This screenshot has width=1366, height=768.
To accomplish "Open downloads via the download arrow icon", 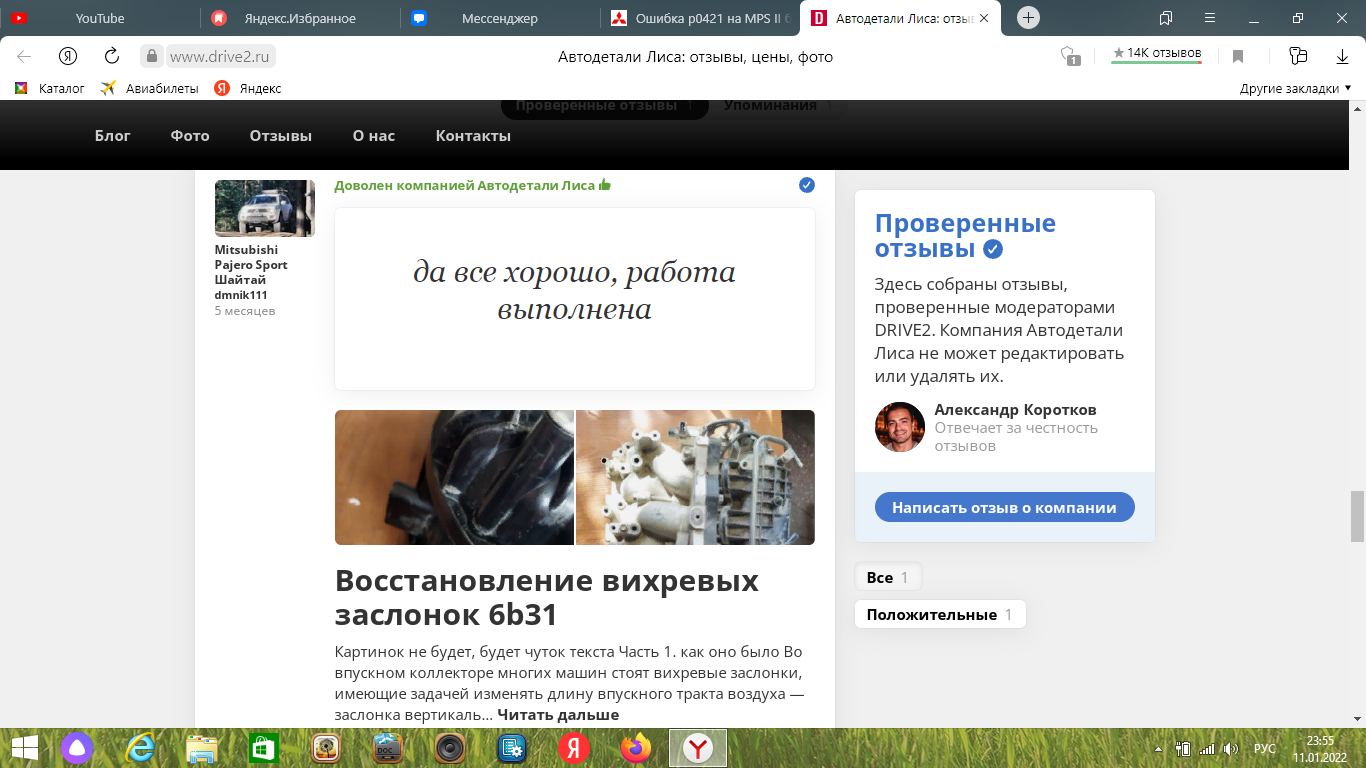I will tap(1342, 56).
